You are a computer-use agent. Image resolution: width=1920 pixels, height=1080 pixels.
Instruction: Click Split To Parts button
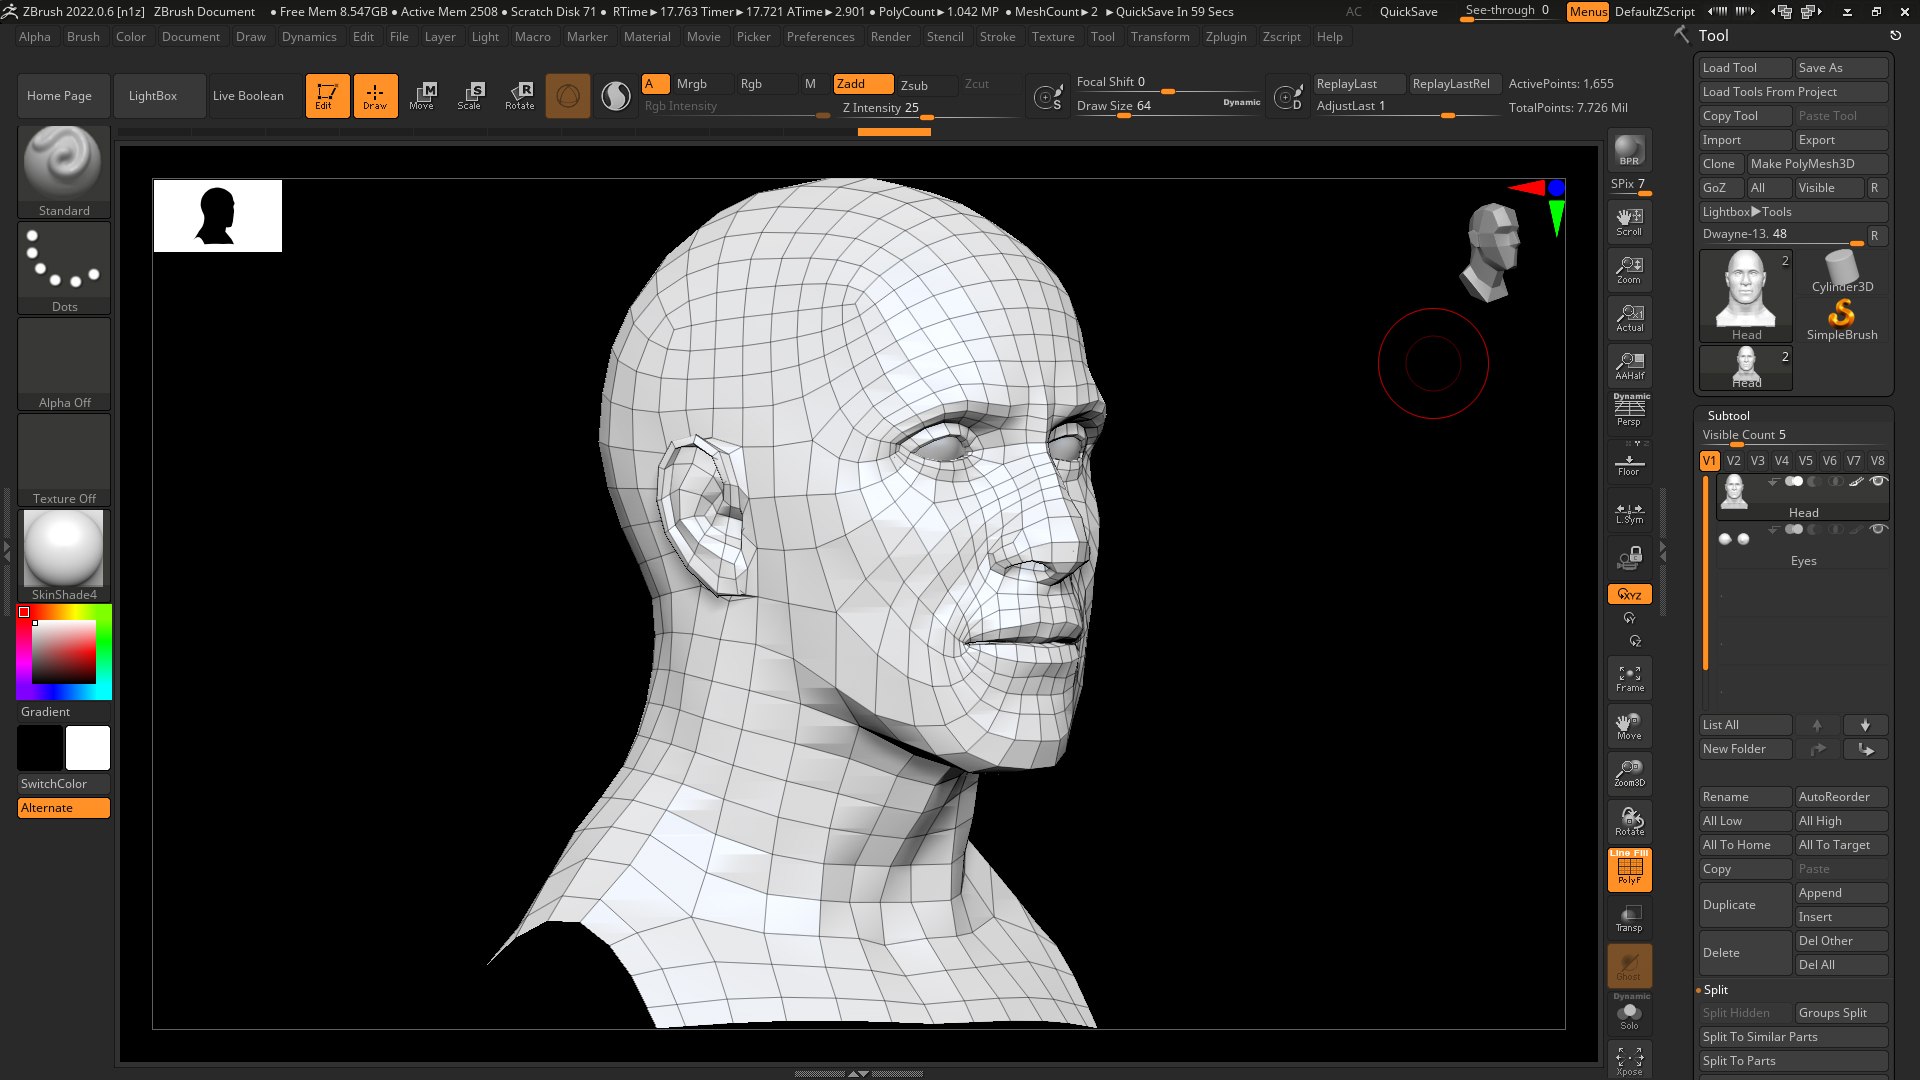coord(1793,1061)
